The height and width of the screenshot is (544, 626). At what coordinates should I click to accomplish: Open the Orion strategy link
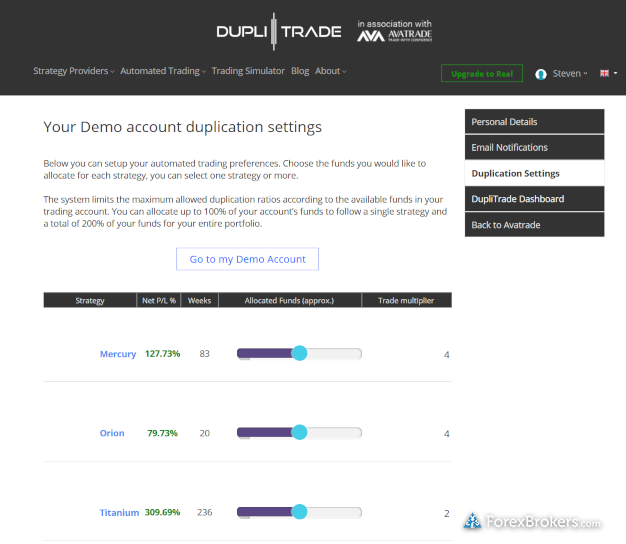[112, 433]
